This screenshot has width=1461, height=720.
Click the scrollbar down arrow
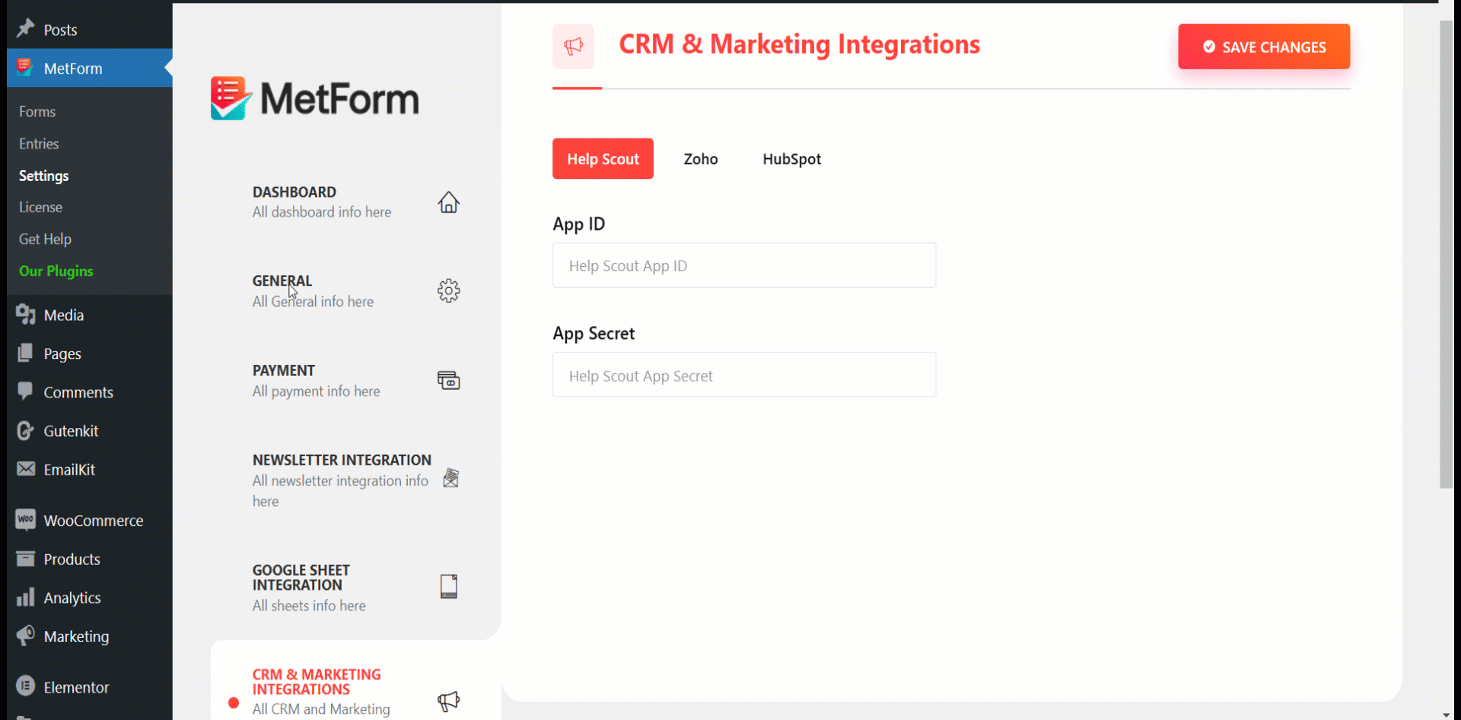click(x=1446, y=713)
